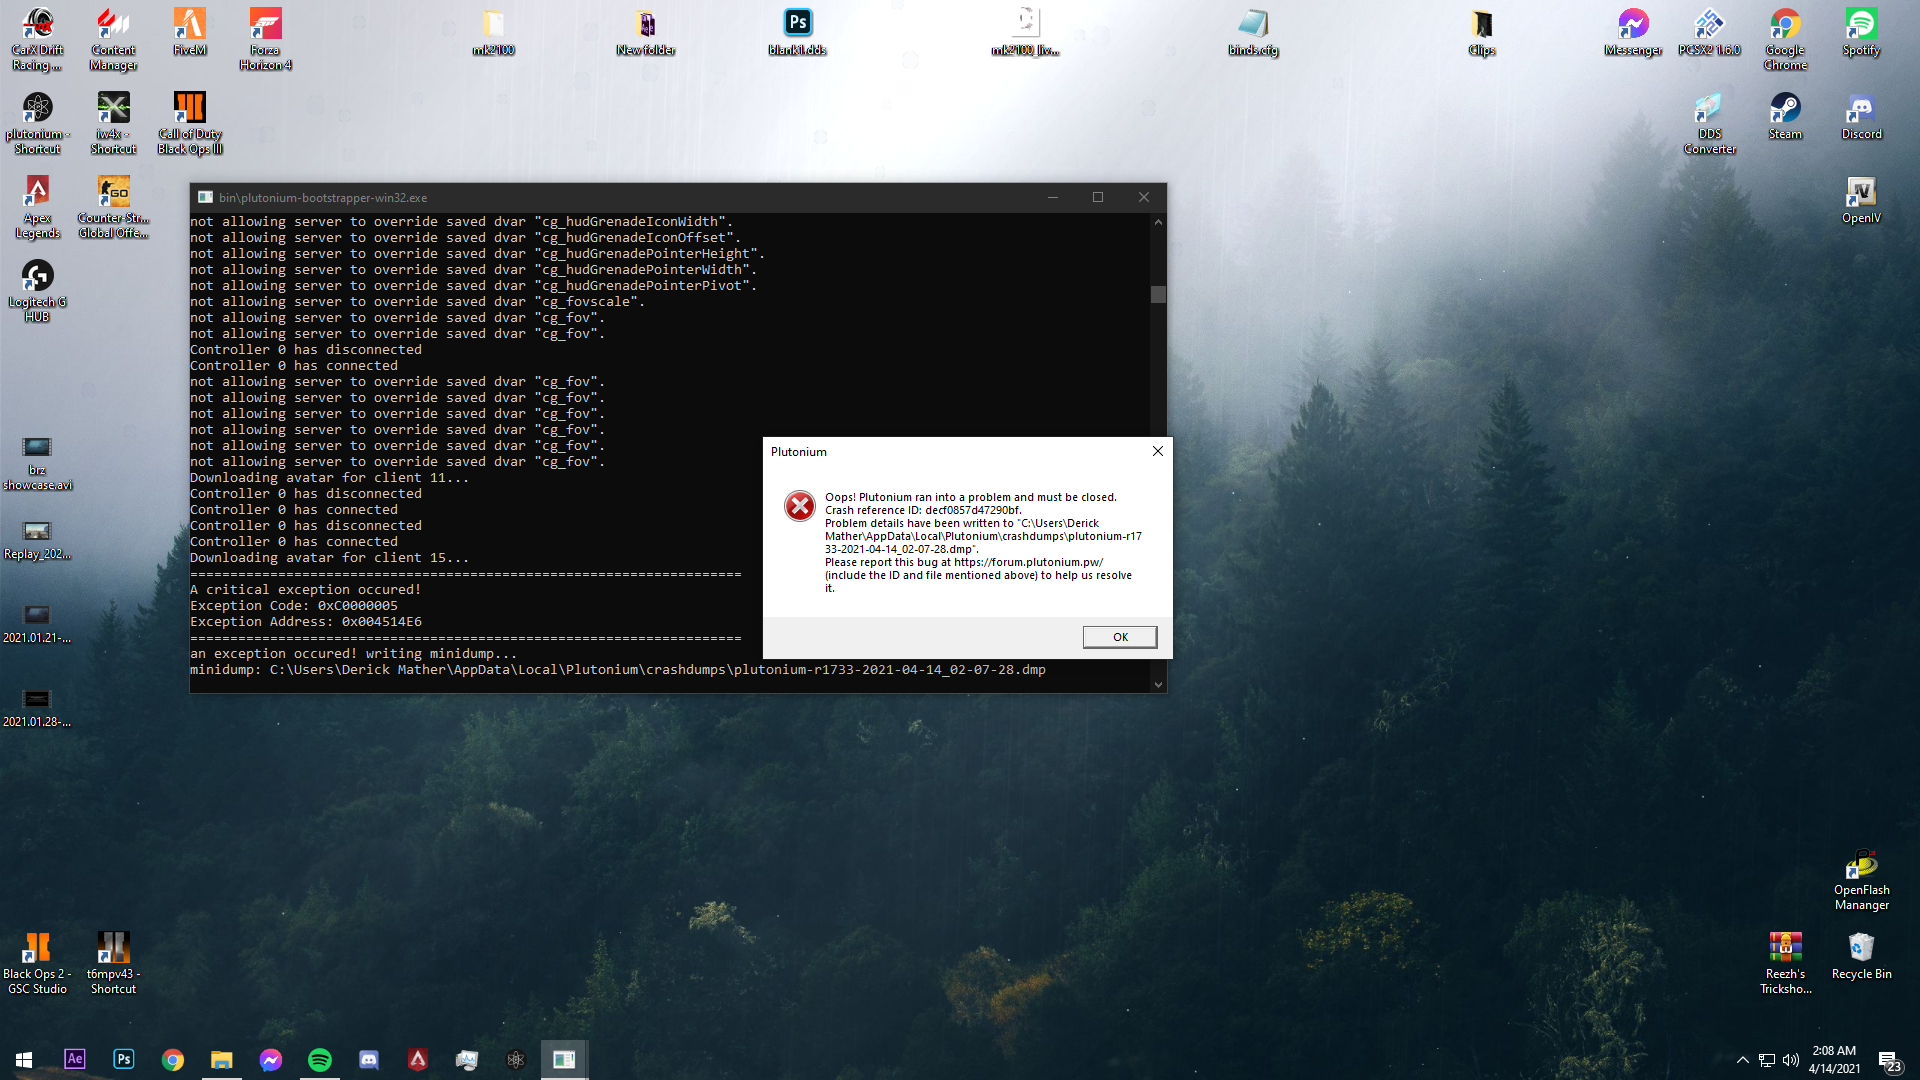Screen dimensions: 1920x1080
Task: Open File Explorer from the taskbar
Action: tap(221, 1059)
